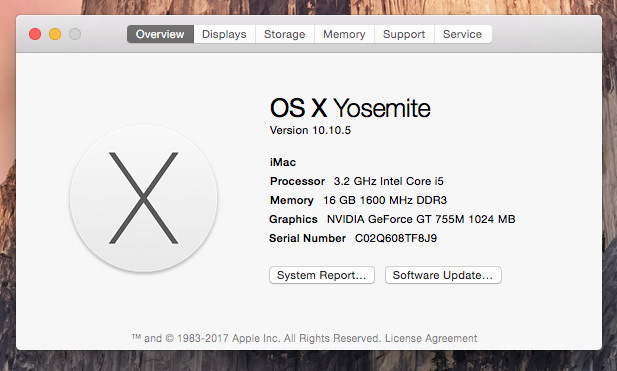Open the Displays tab
The image size is (617, 371).
(x=224, y=34)
